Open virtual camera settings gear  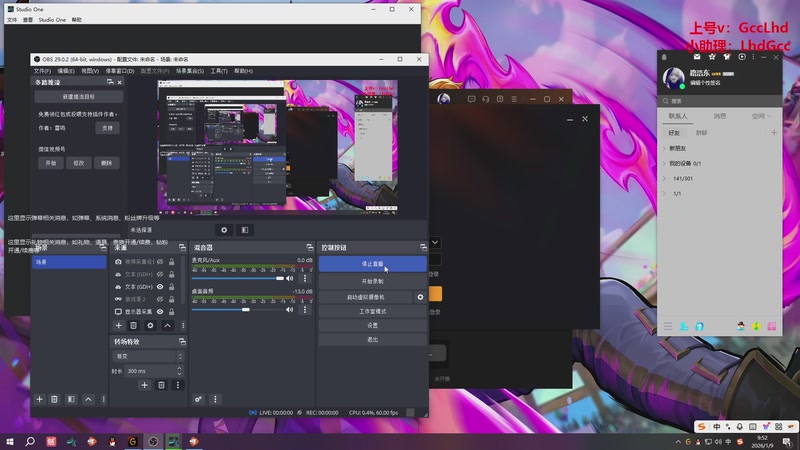pos(420,297)
